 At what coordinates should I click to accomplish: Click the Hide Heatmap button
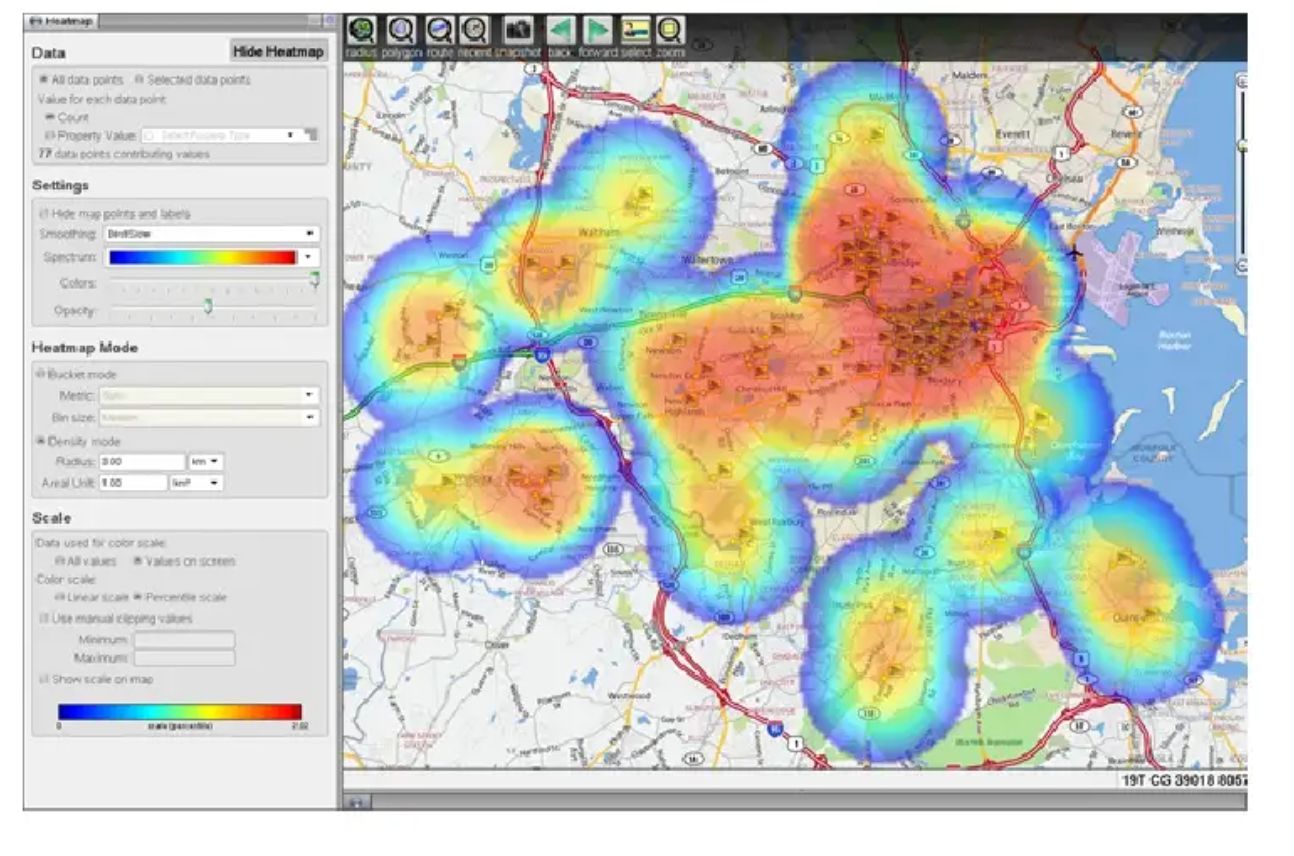click(x=278, y=51)
